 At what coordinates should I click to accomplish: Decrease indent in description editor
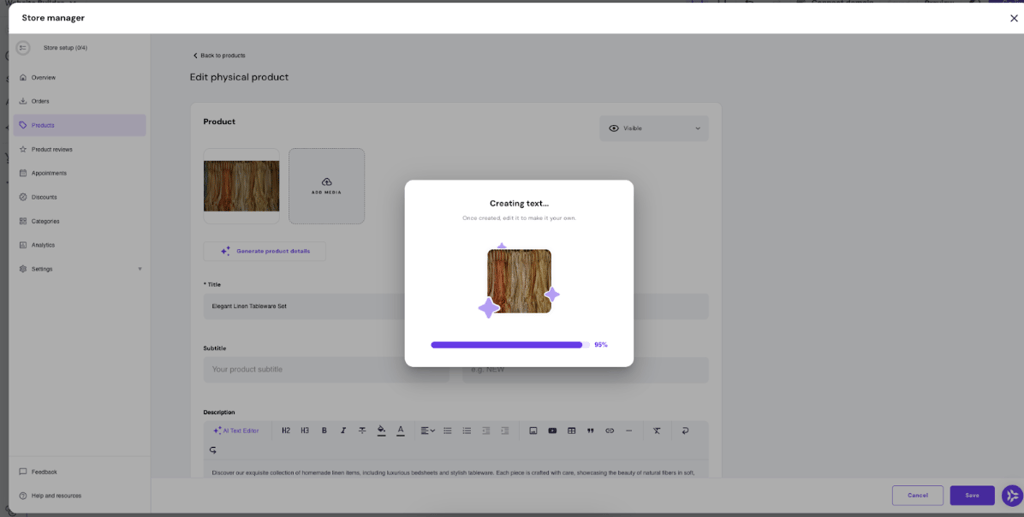[x=486, y=431]
